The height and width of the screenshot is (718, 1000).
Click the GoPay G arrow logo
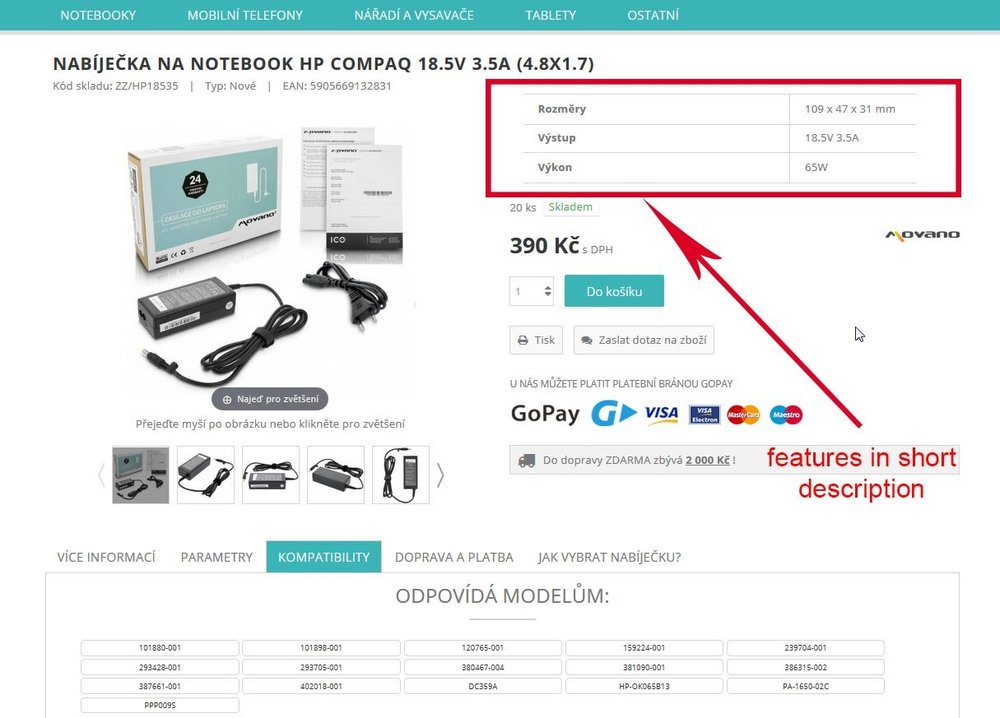pos(614,413)
